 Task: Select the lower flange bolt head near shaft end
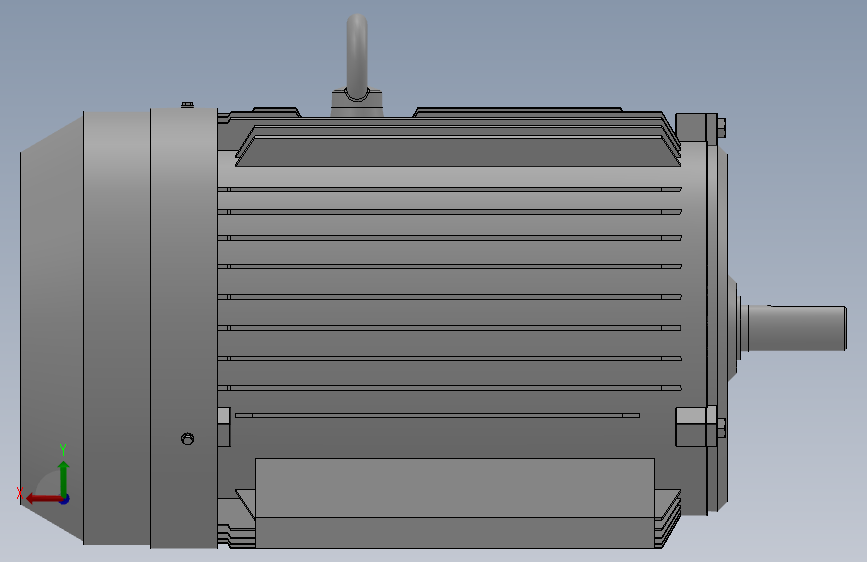[x=722, y=428]
